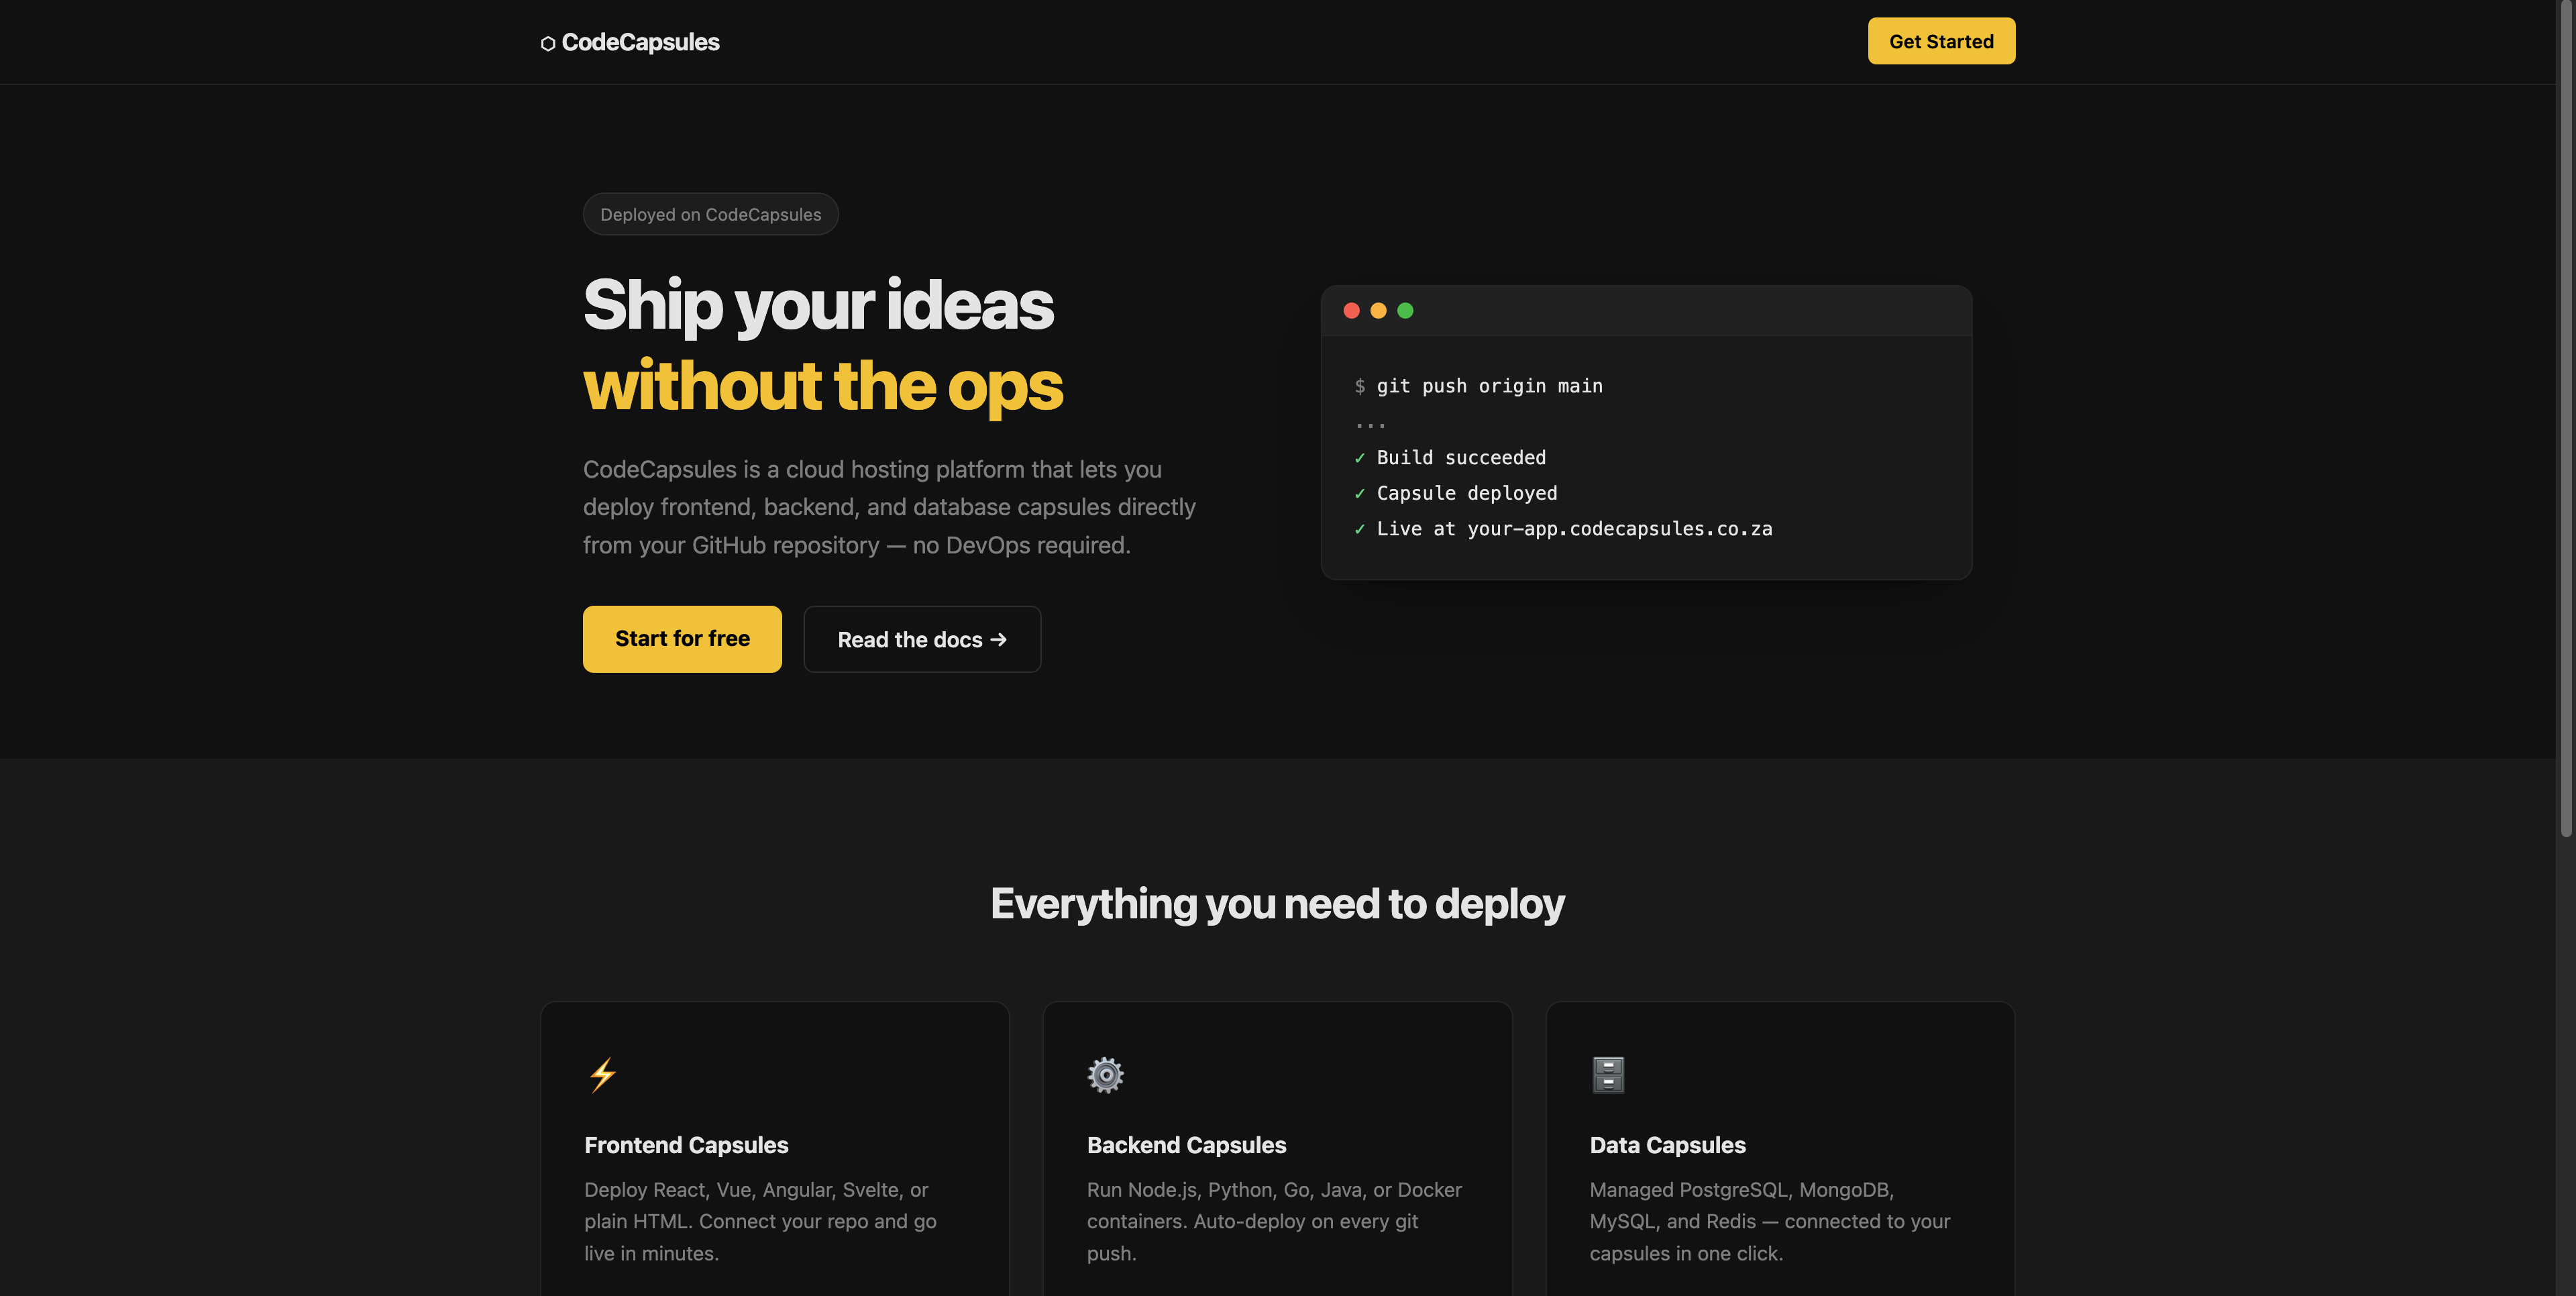The width and height of the screenshot is (2576, 1296).
Task: Click the Start for free button
Action: (x=682, y=639)
